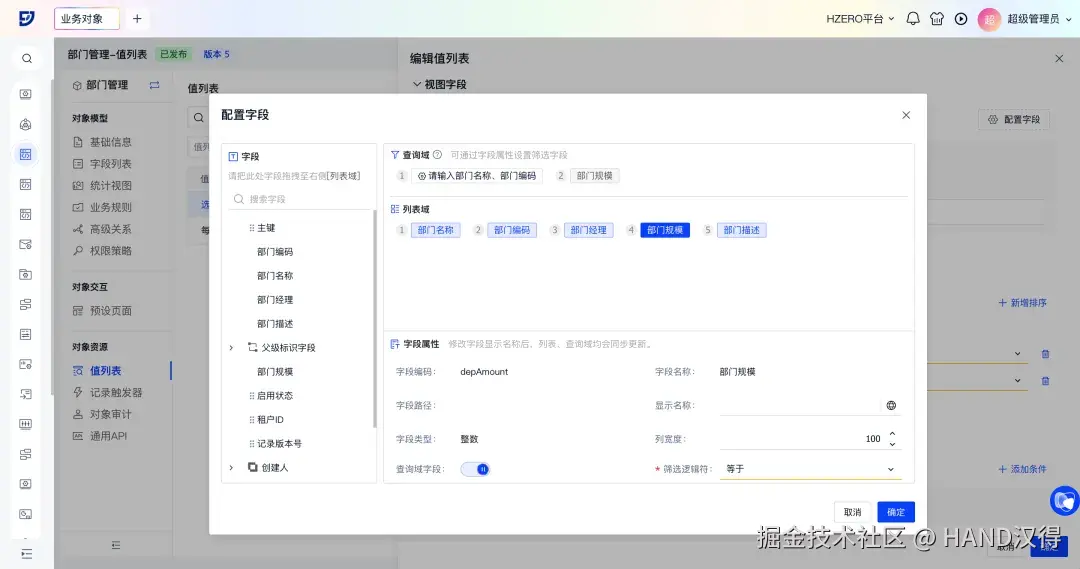Open the HZERO平台 dropdown

pyautogui.click(x=860, y=19)
